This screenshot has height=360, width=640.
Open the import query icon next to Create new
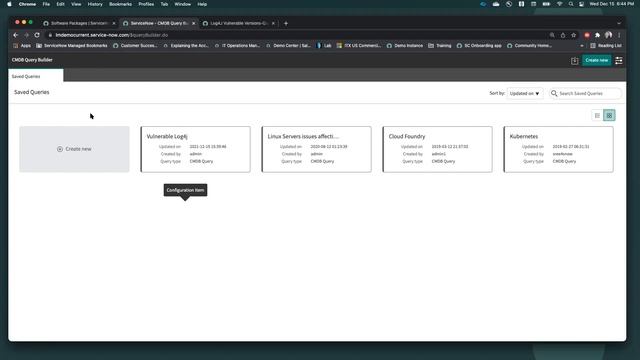575,60
